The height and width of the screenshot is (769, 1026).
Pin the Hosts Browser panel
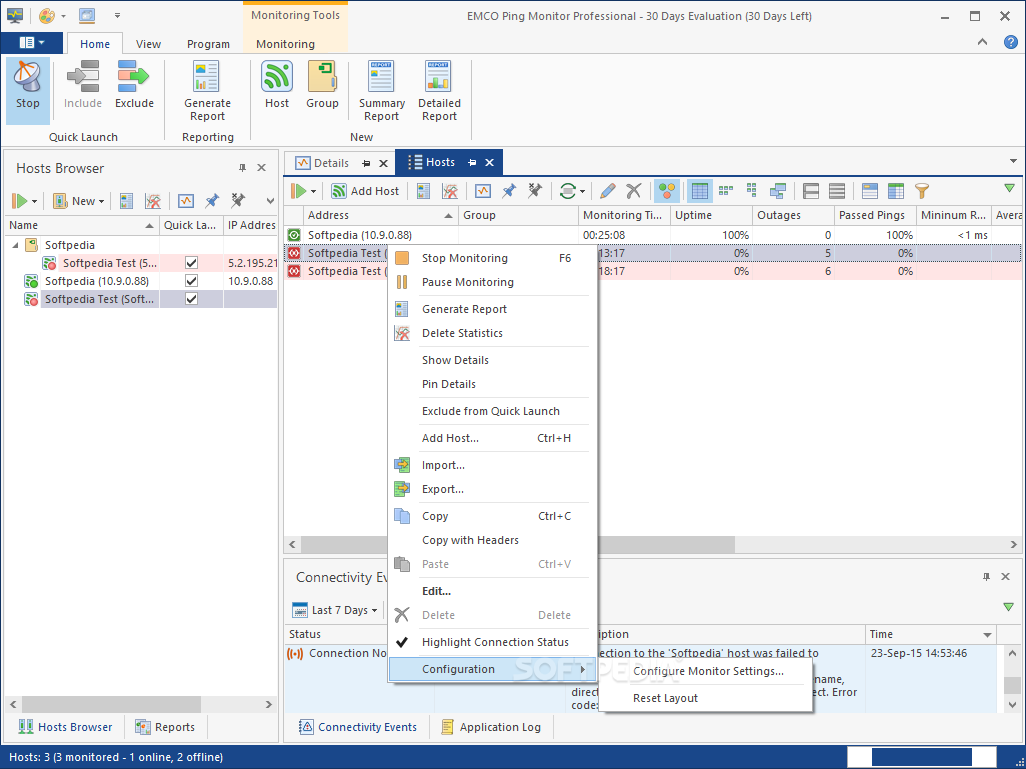point(242,168)
